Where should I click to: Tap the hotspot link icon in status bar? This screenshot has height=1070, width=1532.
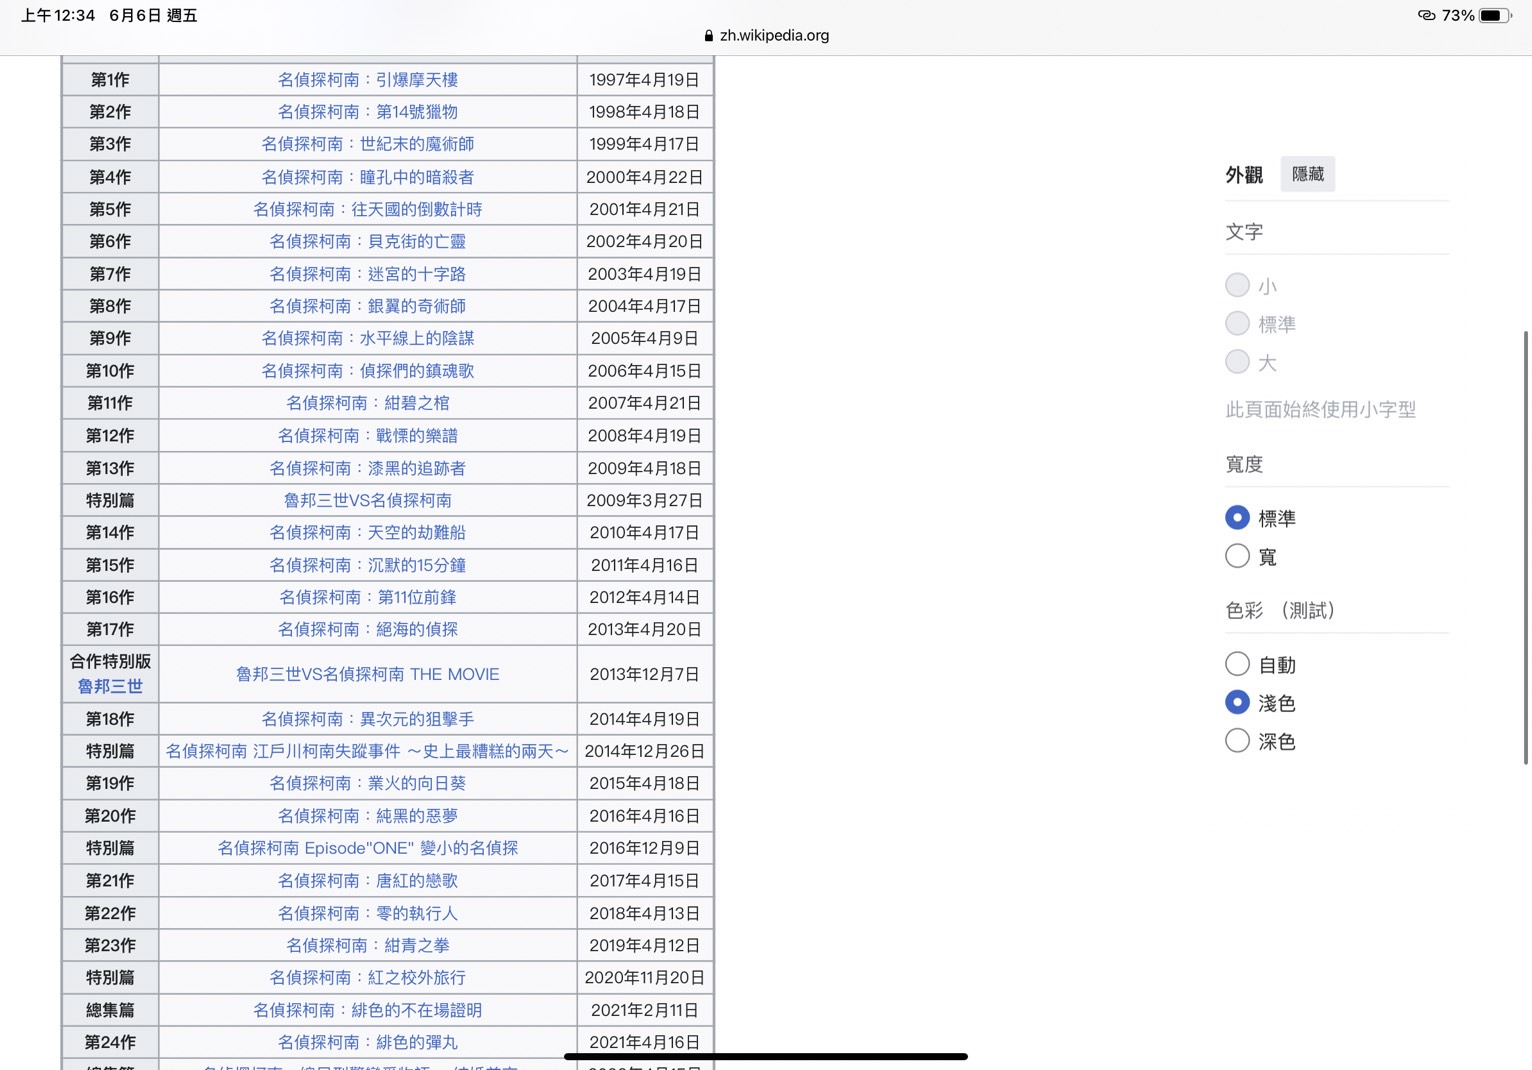1426,15
